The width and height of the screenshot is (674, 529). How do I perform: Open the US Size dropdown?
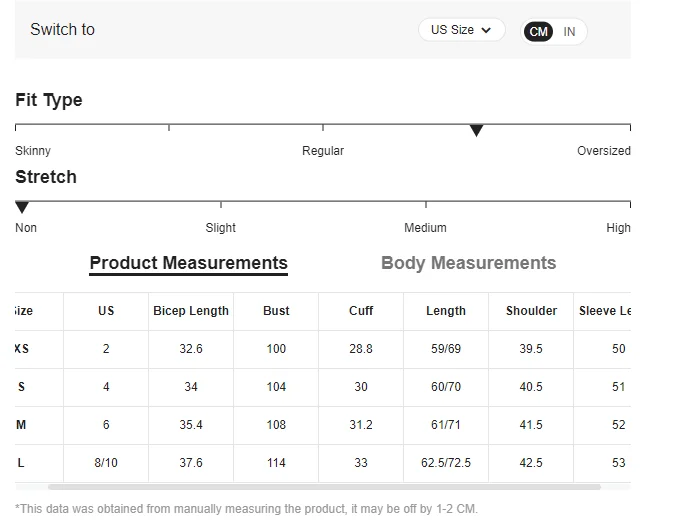tap(461, 30)
